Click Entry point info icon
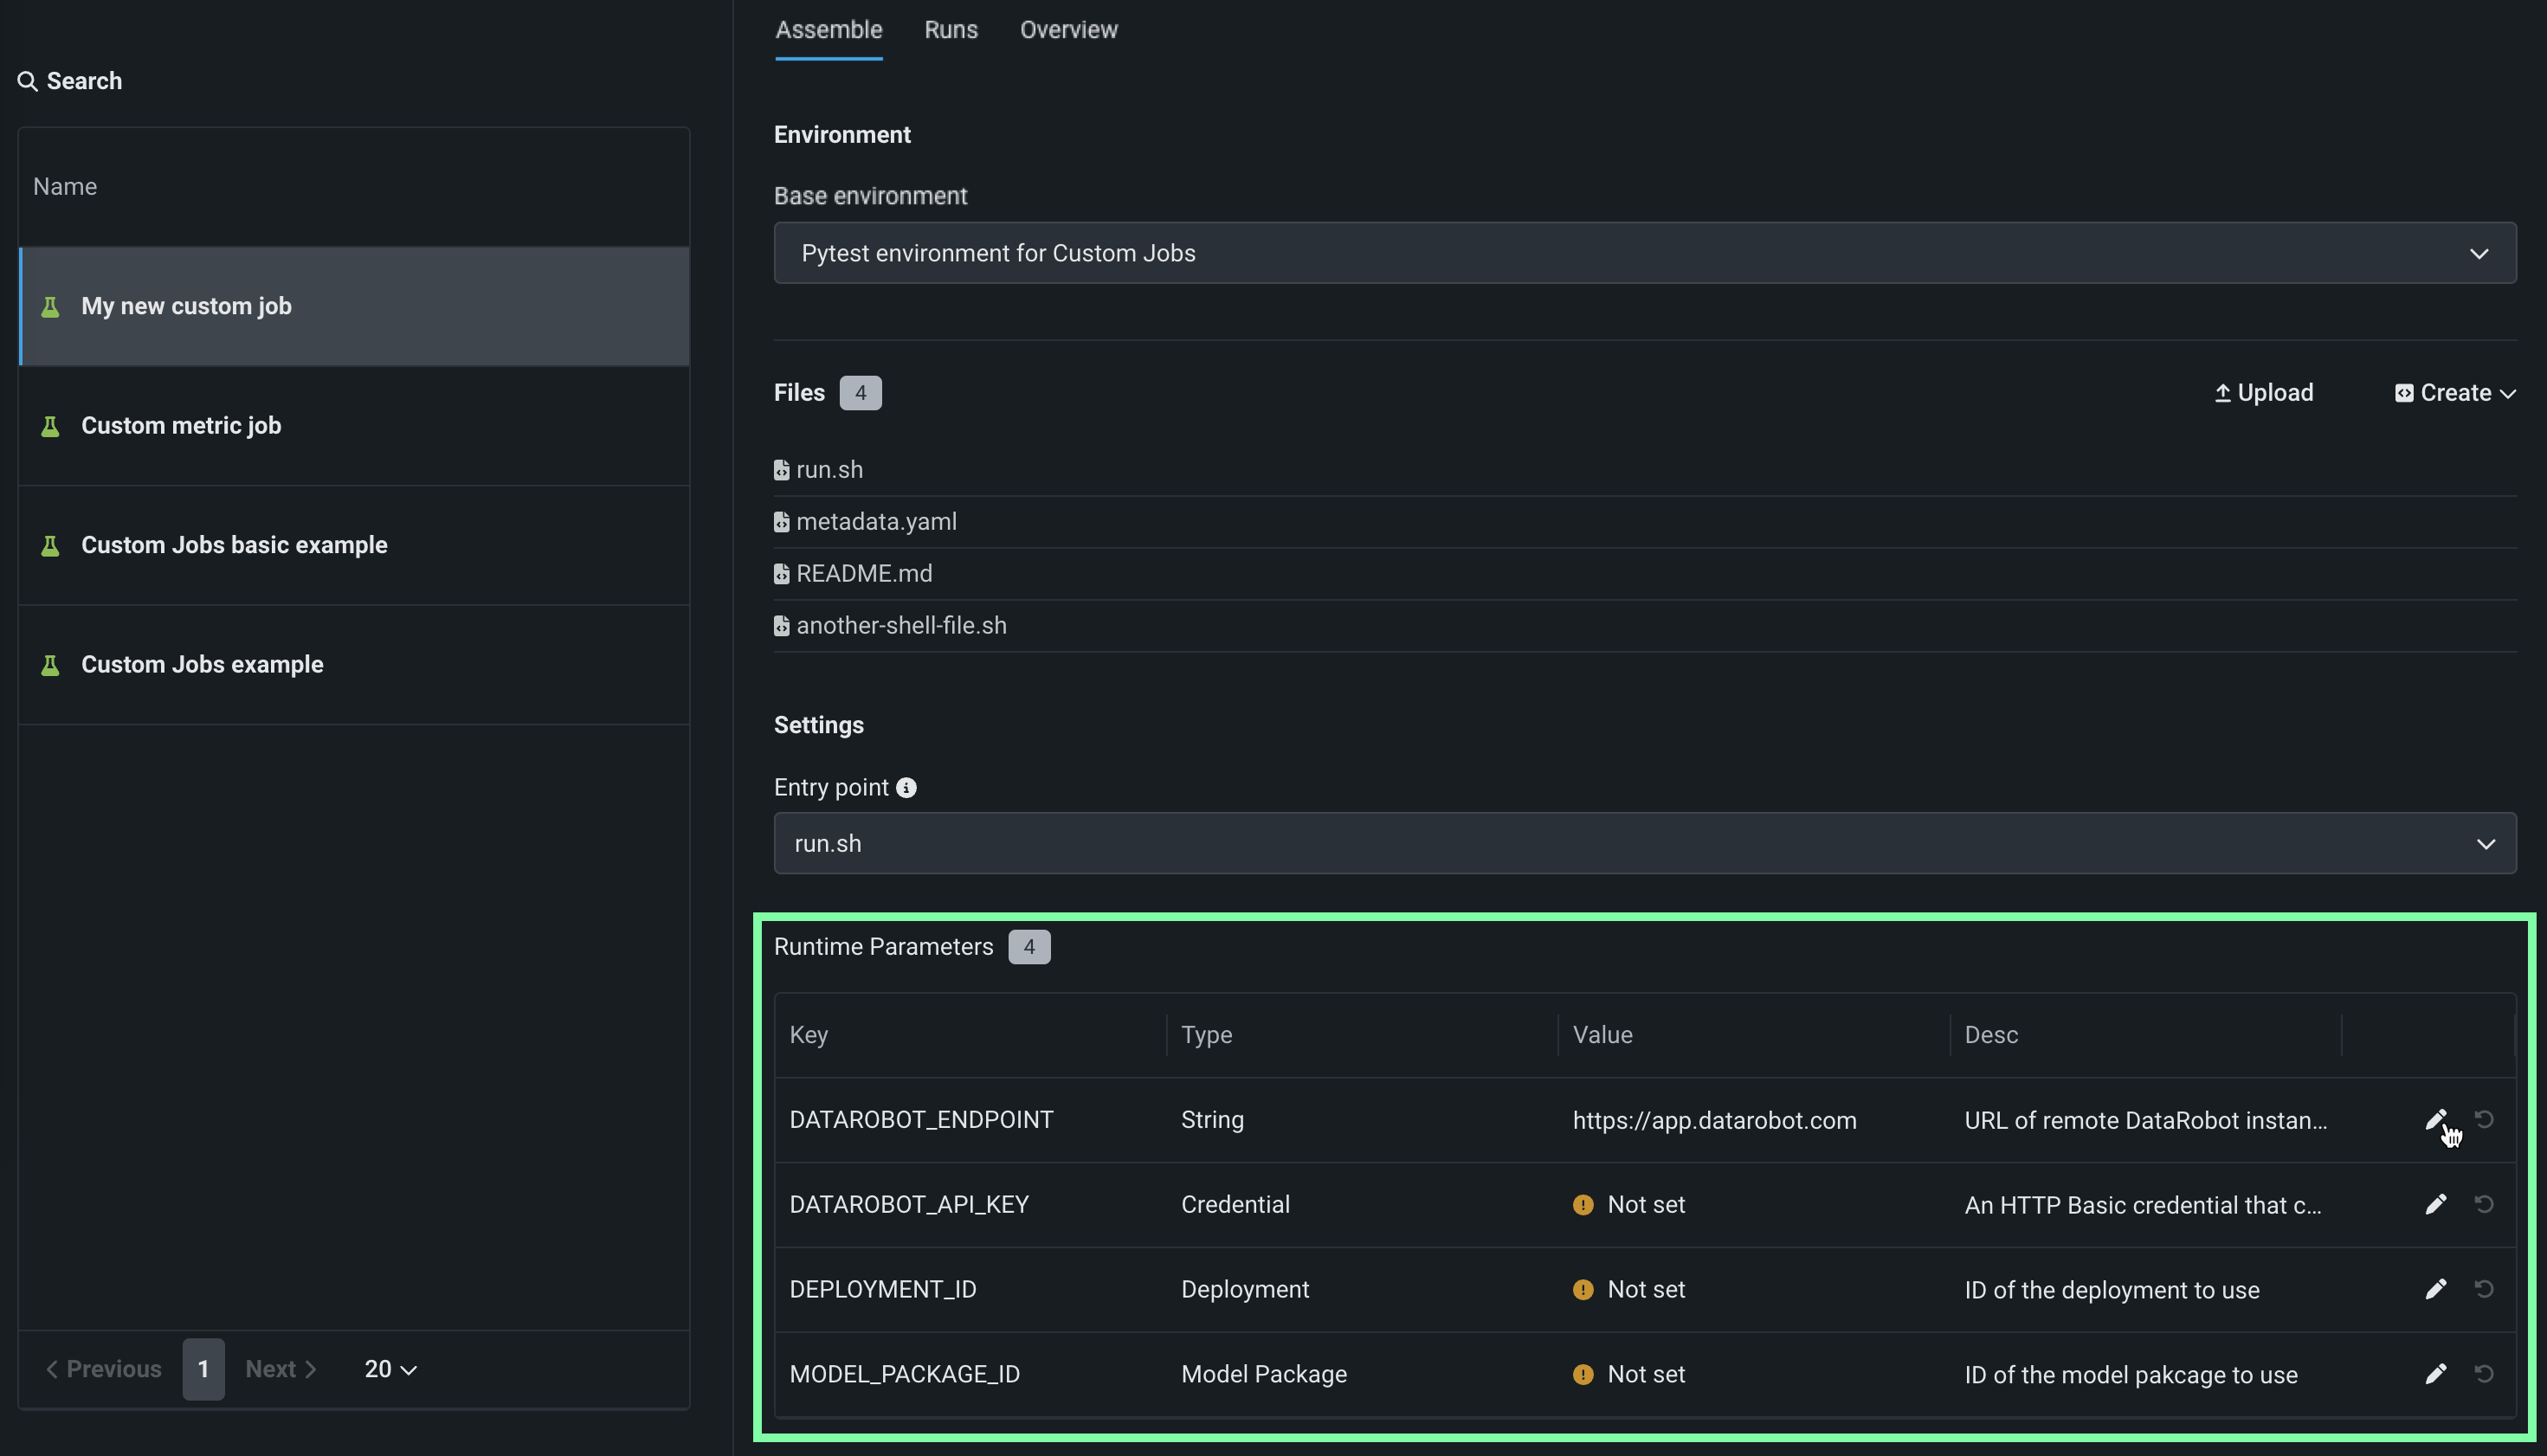This screenshot has height=1456, width=2547. click(906, 788)
